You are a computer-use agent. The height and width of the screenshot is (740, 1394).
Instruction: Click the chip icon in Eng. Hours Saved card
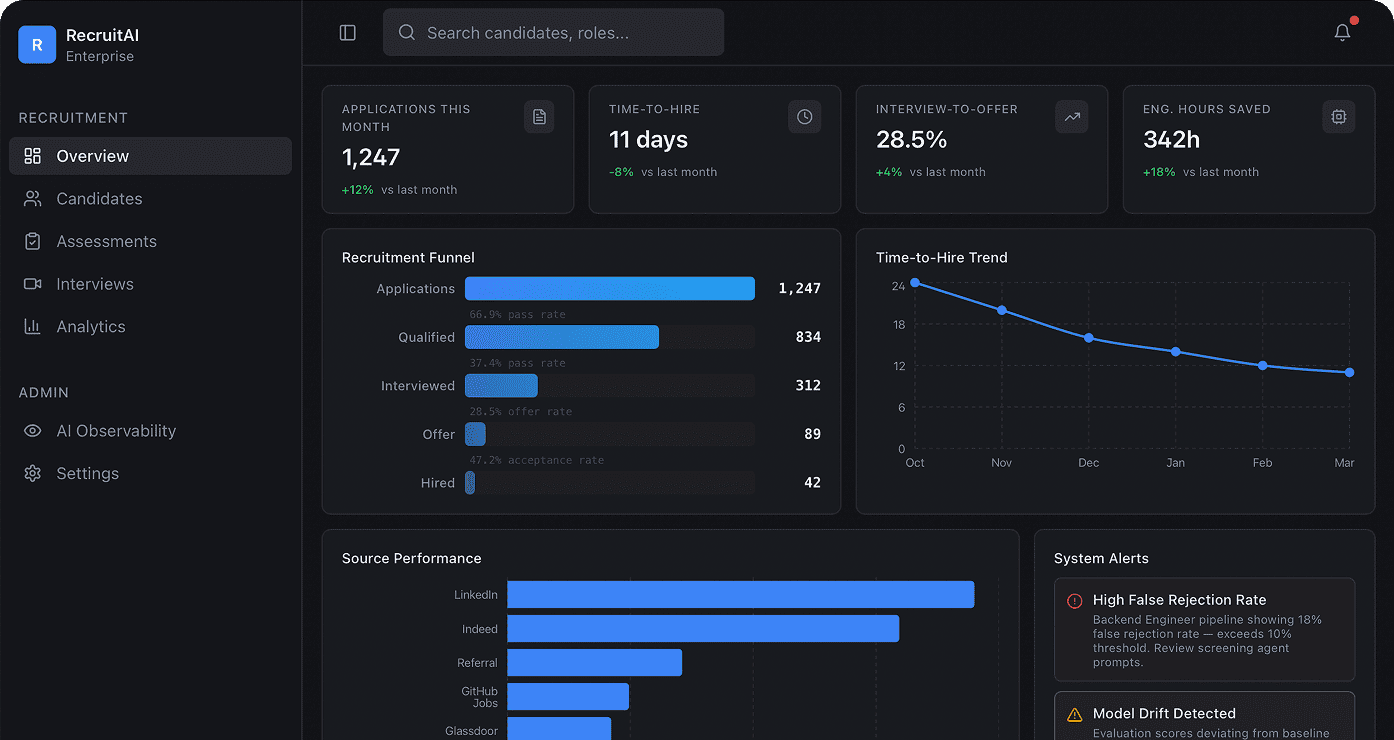(1339, 117)
